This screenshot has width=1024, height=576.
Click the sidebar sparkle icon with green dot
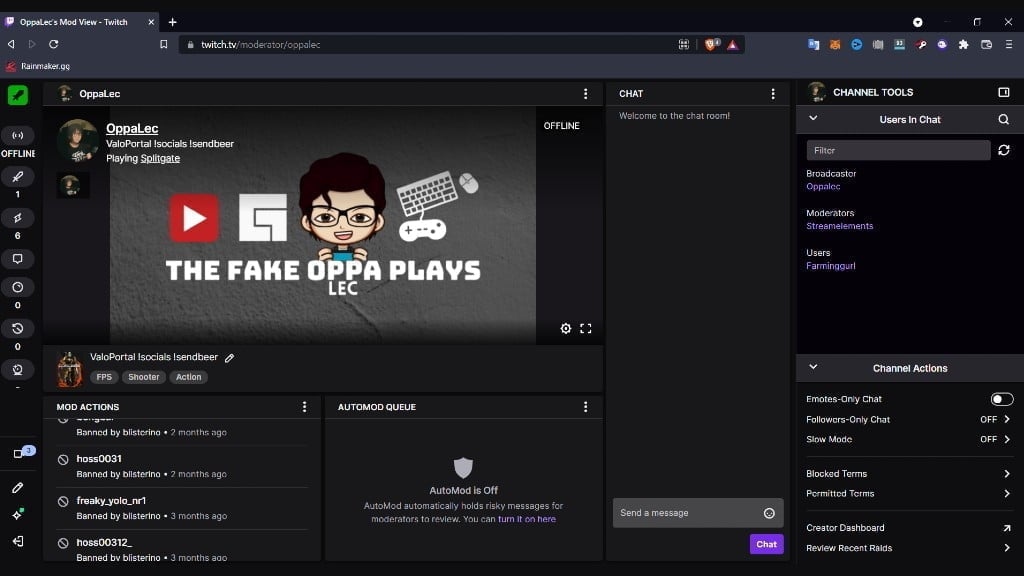[x=18, y=515]
